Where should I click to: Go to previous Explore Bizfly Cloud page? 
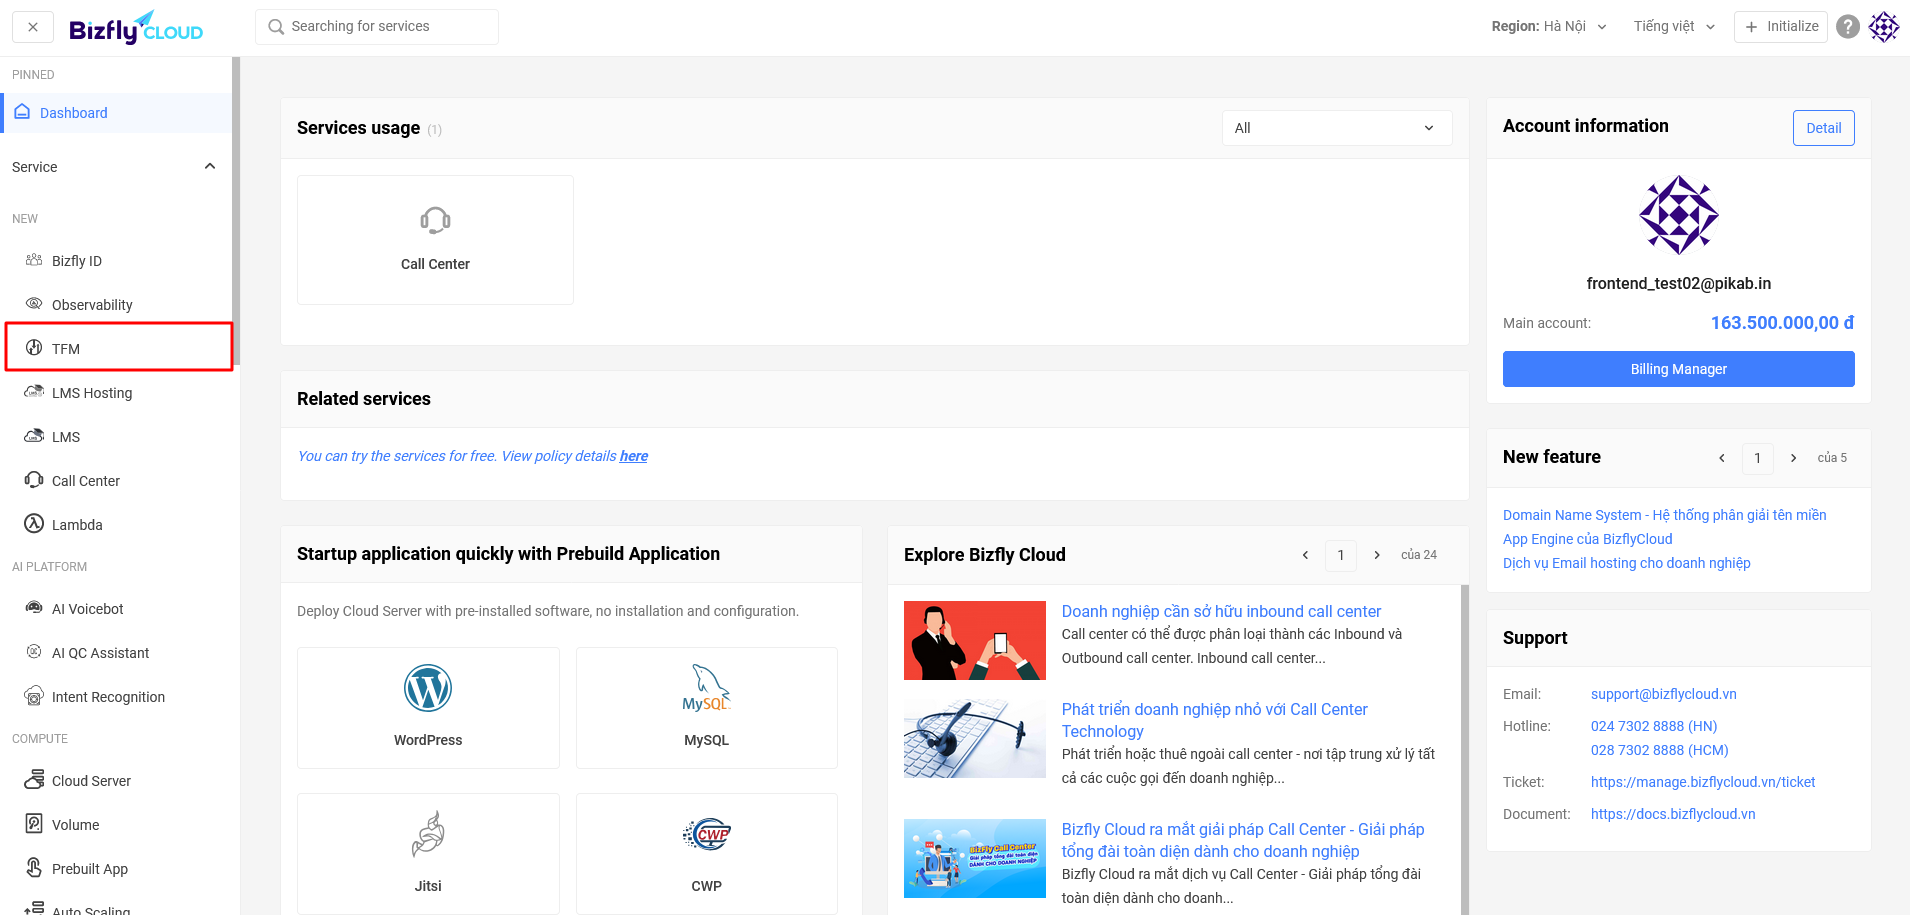click(x=1305, y=555)
